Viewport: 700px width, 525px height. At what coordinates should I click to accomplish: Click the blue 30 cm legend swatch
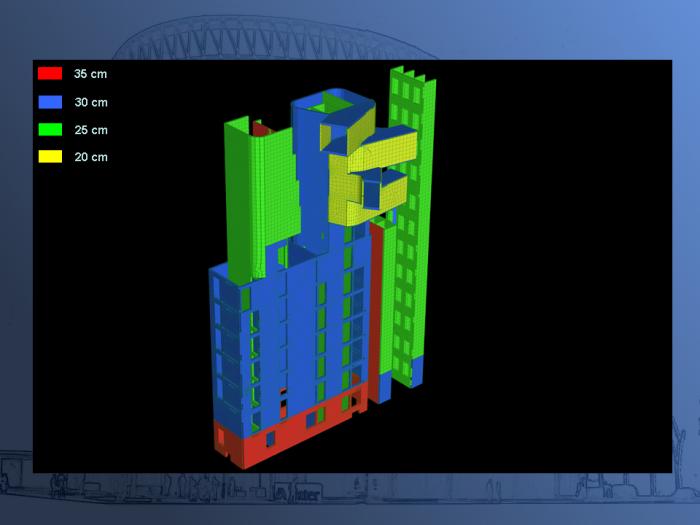coord(49,102)
